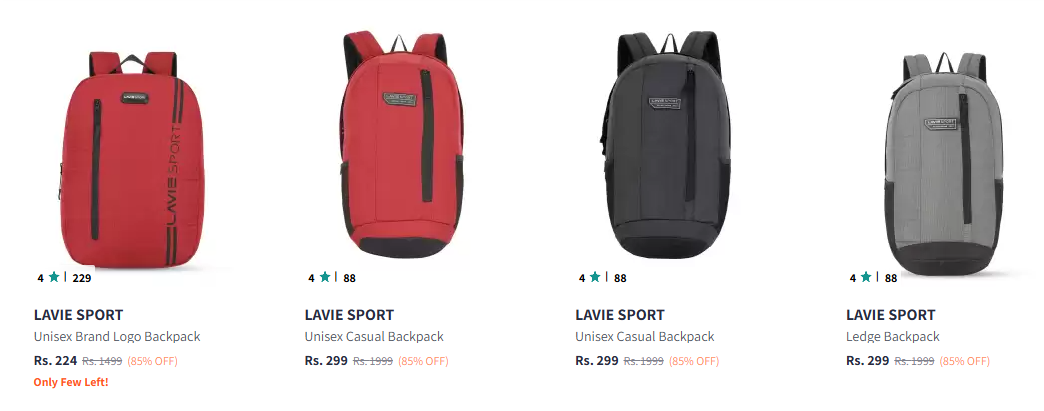Click star icon under grey Ledge backpack

866,277
